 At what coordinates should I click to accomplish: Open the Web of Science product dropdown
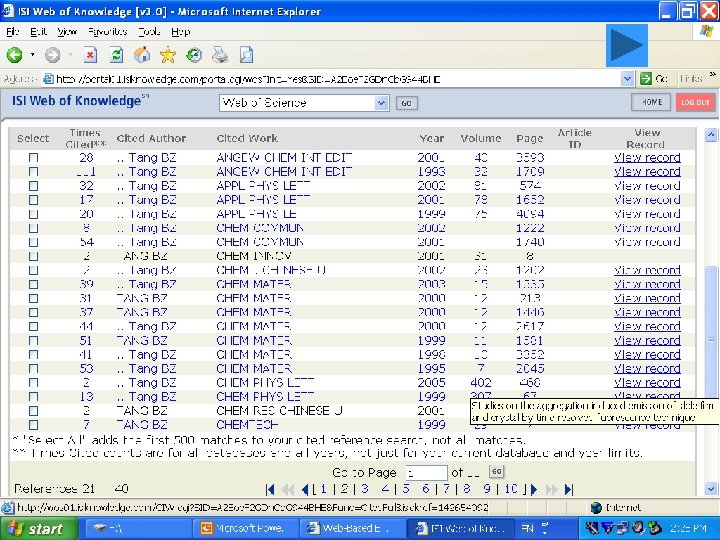click(381, 103)
